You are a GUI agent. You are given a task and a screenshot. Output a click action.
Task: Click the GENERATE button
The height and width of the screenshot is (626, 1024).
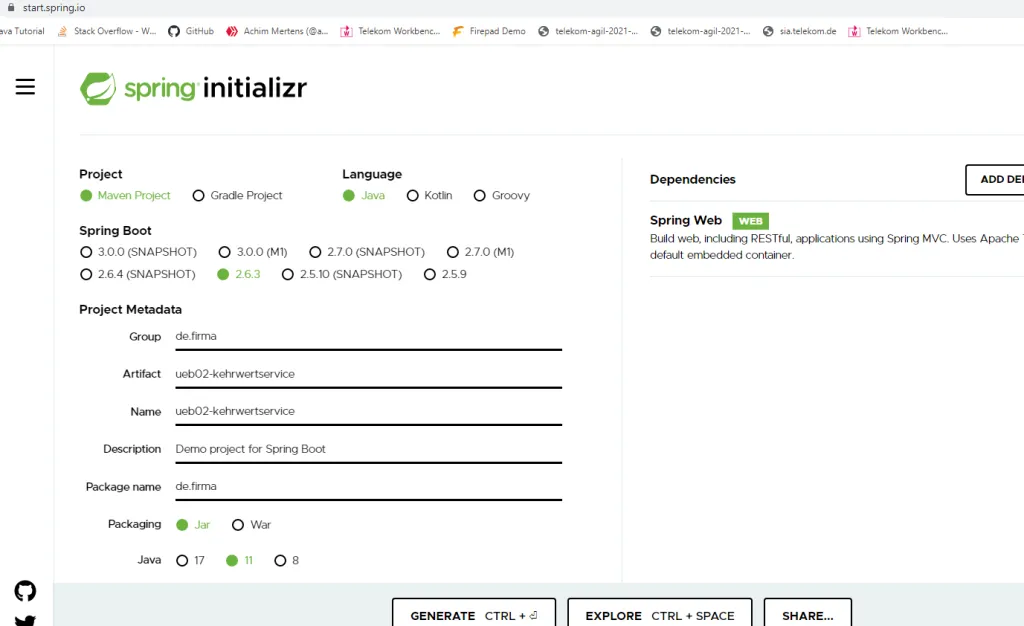(474, 614)
